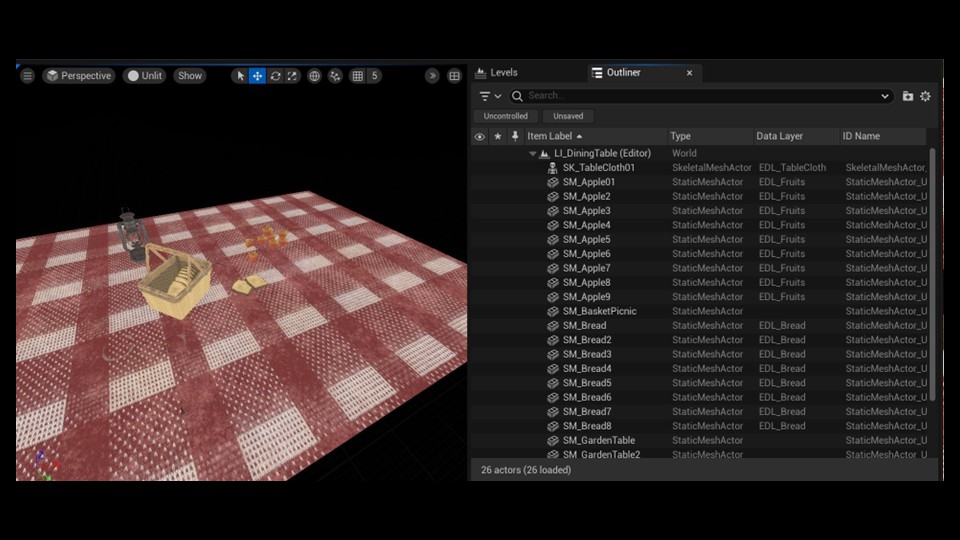Open Outliner settings gear
This screenshot has height=540, width=960.
[925, 96]
